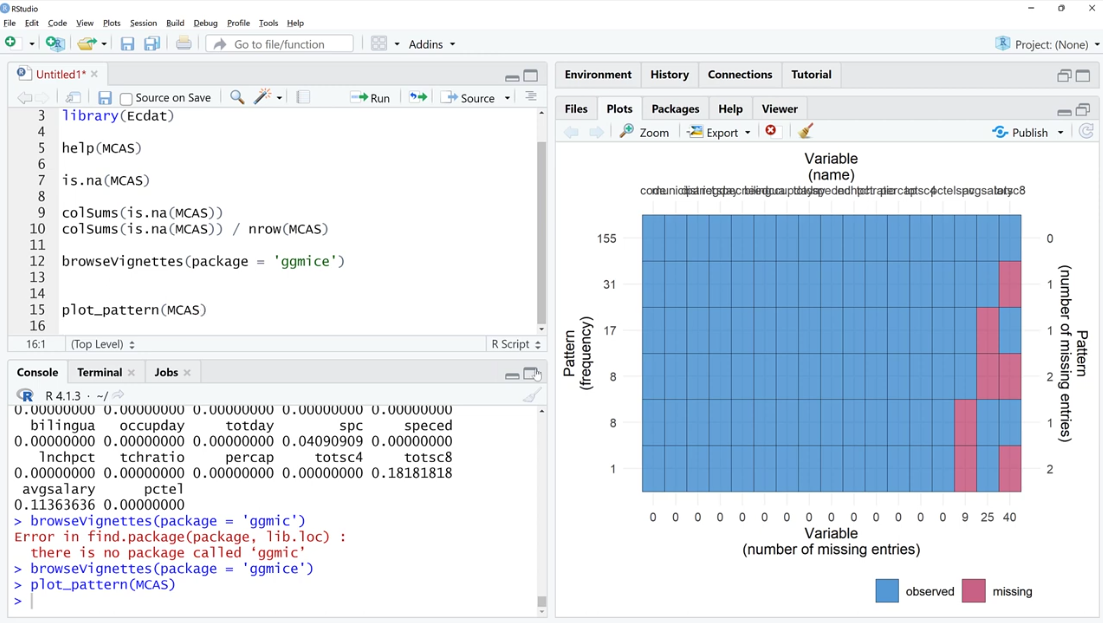
Task: Click the clear console broom icon
Action: [x=533, y=395]
